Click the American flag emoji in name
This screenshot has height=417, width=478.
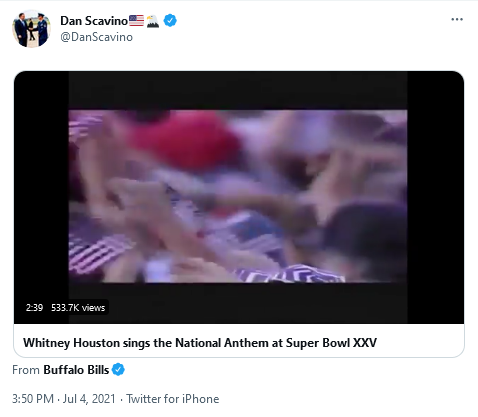point(136,21)
